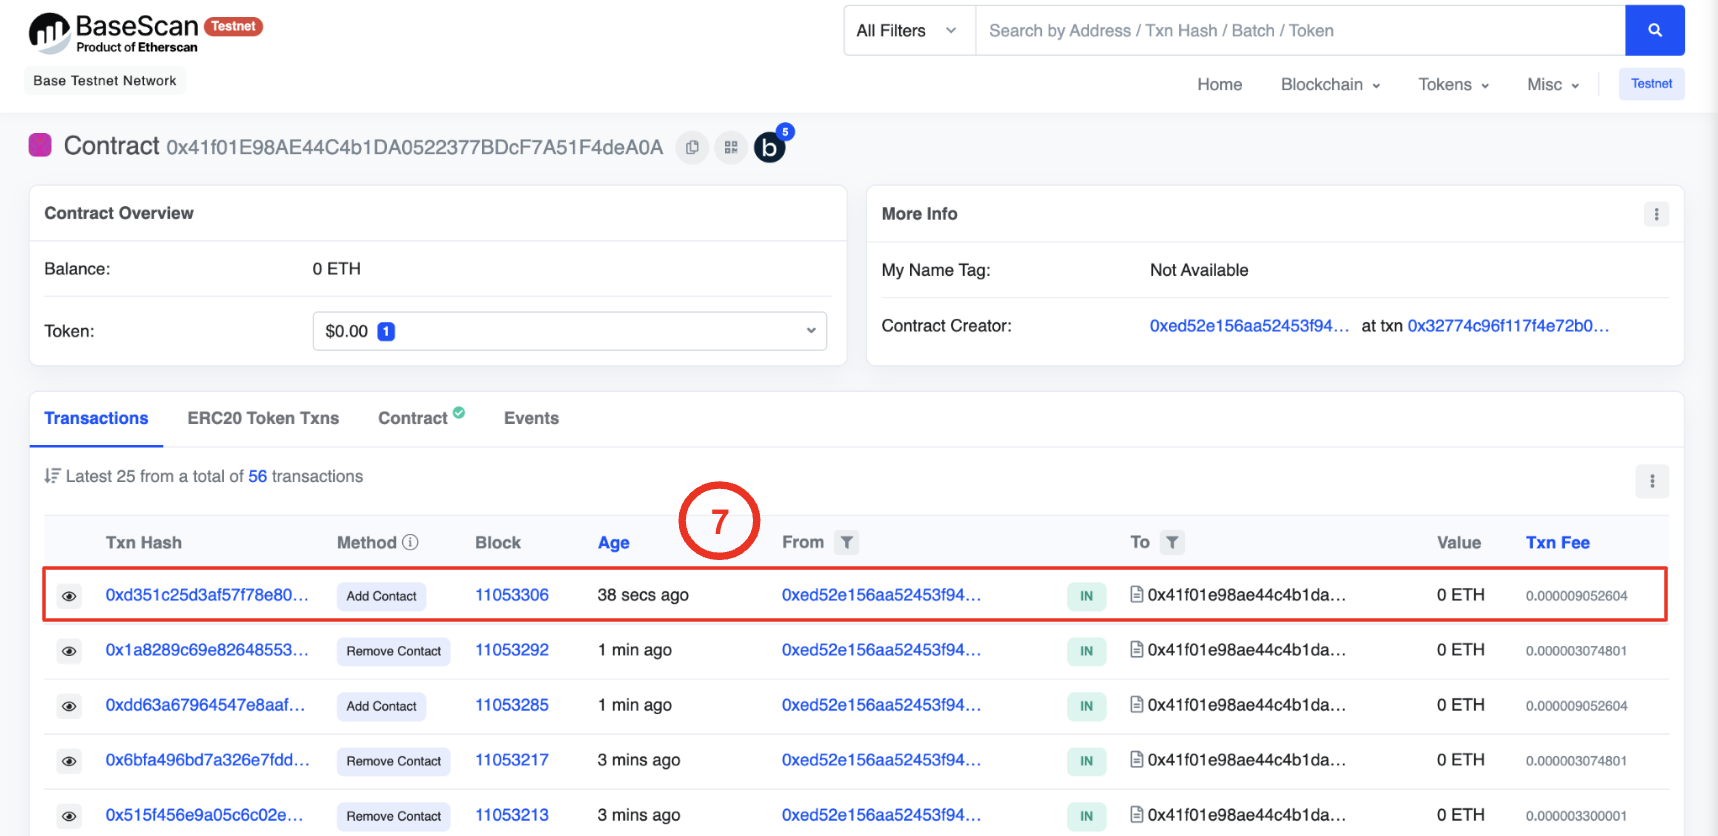1718x836 pixels.
Task: Click the search address input field
Action: pos(1299,31)
